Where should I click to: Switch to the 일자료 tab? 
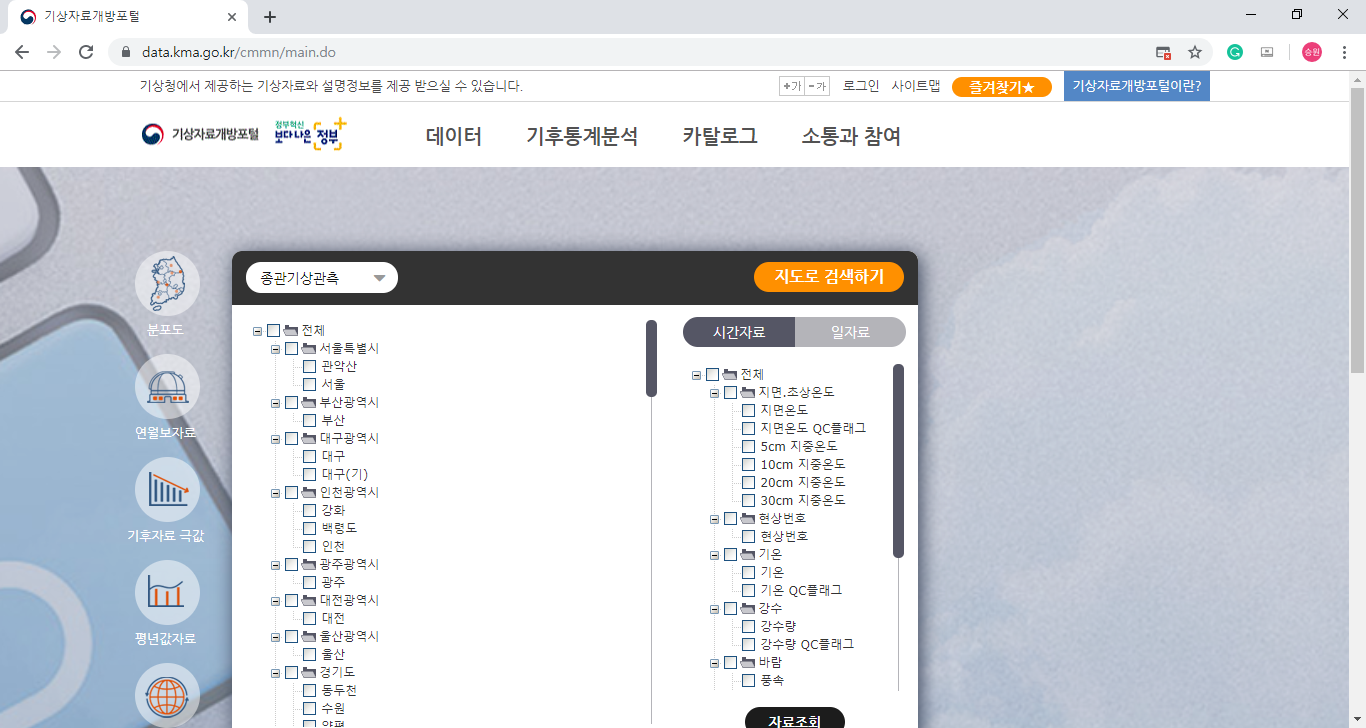(851, 332)
